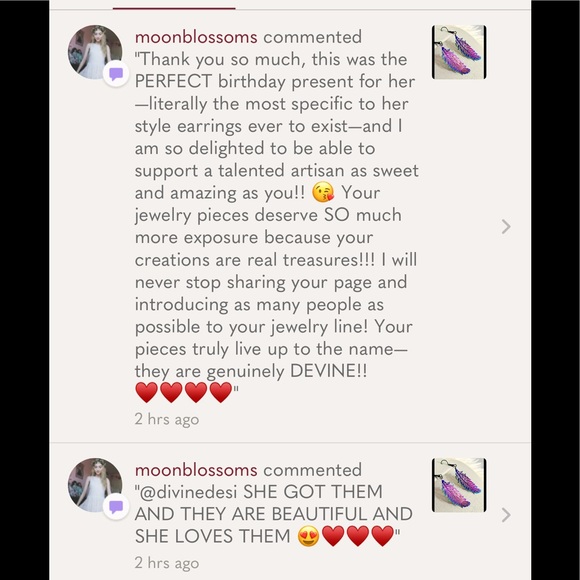View the feather earrings thumbnail next to the 'PERFECT birthday' comment
Viewport: 580px width, 580px height.
459,52
